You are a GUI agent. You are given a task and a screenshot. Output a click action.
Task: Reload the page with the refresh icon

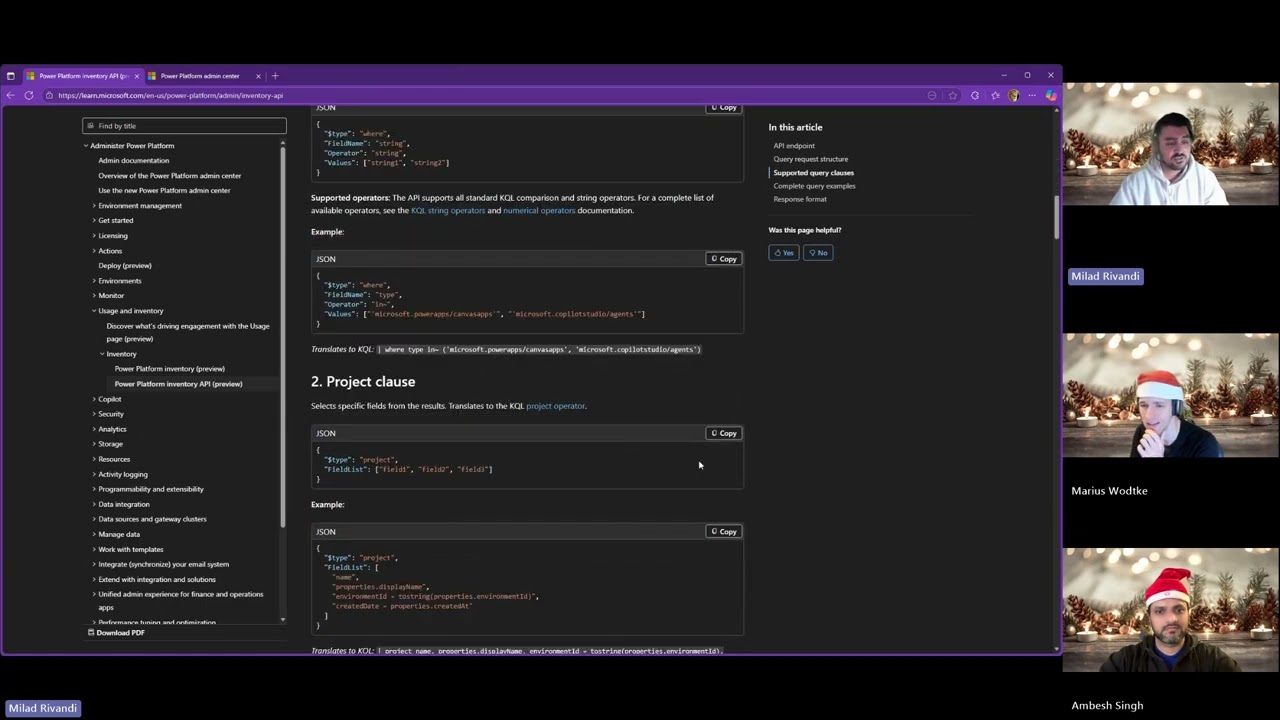tap(29, 95)
